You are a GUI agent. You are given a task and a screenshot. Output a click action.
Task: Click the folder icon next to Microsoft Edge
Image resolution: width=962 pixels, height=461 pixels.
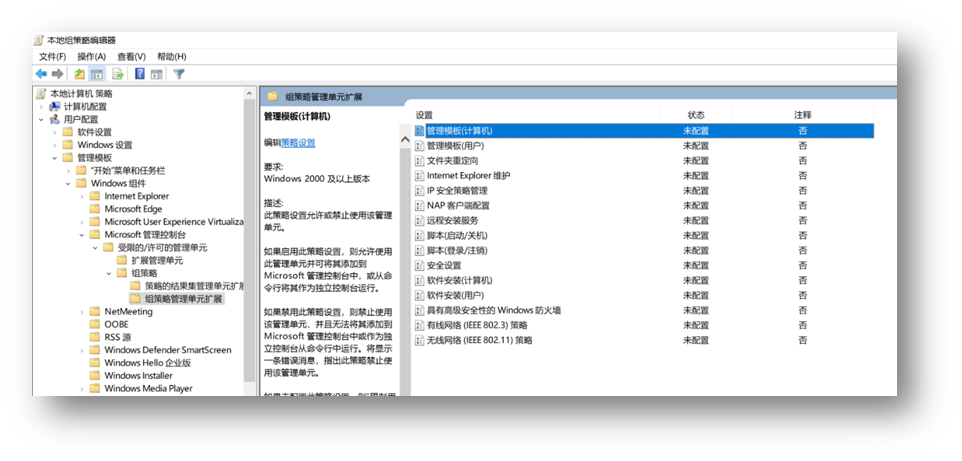click(x=94, y=209)
